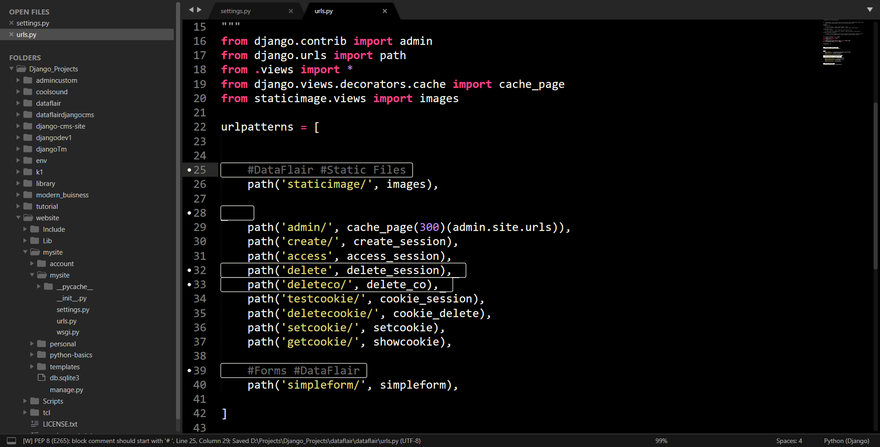The height and width of the screenshot is (447, 880).
Task: Close the urls.py editor tab
Action: point(386,11)
